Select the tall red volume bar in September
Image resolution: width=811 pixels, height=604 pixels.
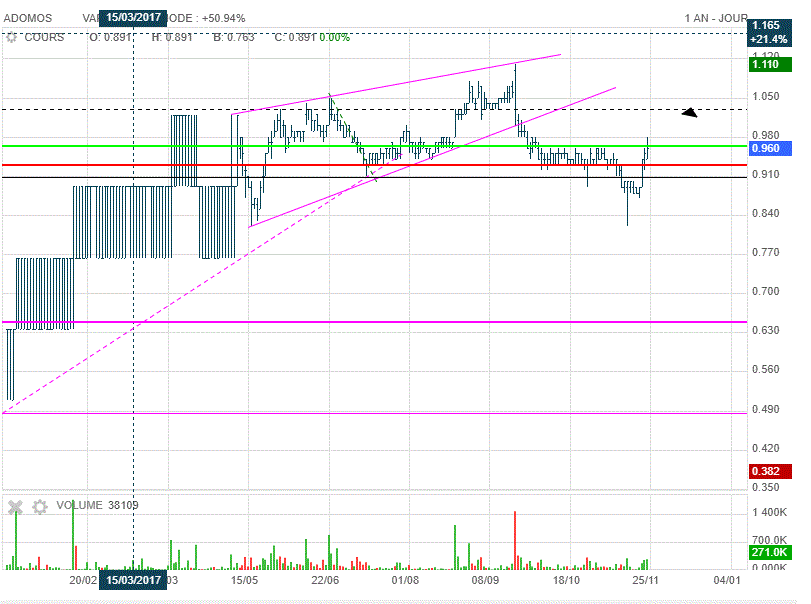pyautogui.click(x=515, y=540)
